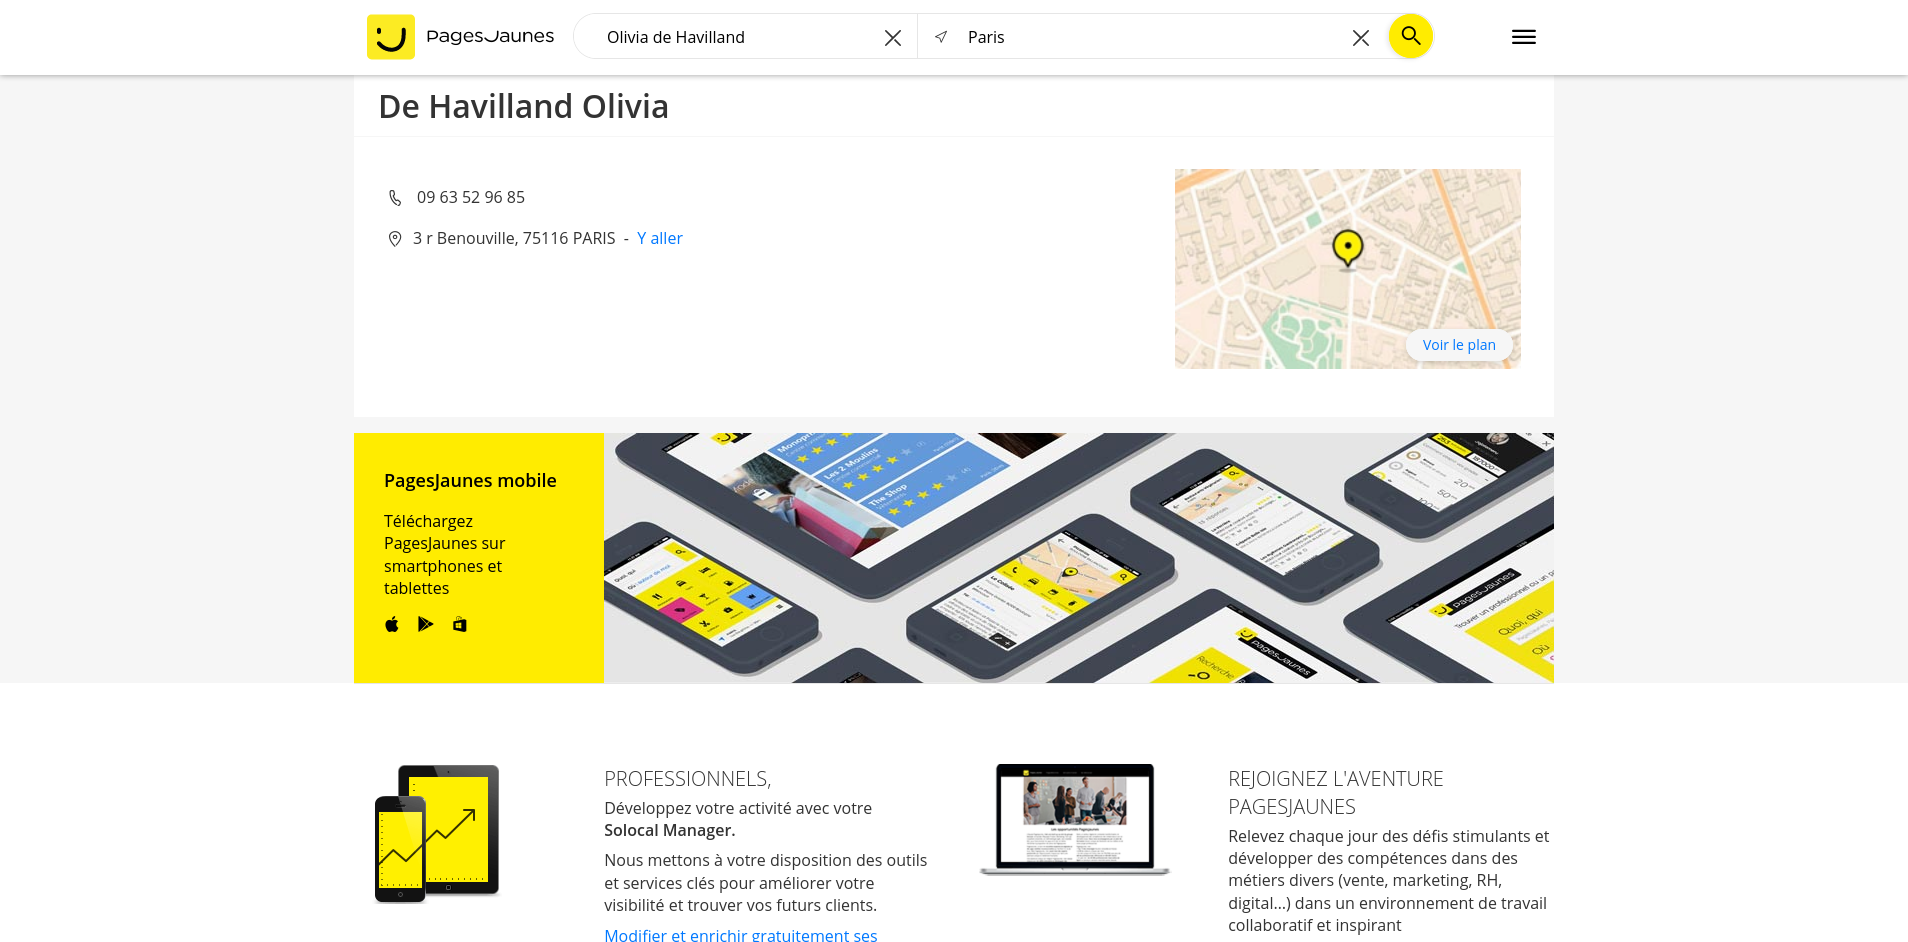This screenshot has width=1908, height=942.
Task: Click the map thumbnail
Action: click(1348, 269)
